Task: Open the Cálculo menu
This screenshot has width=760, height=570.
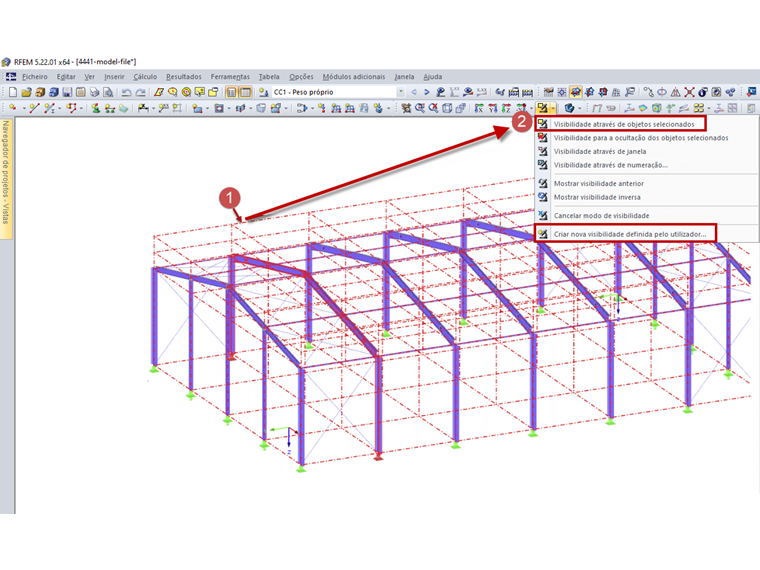Action: pyautogui.click(x=145, y=77)
